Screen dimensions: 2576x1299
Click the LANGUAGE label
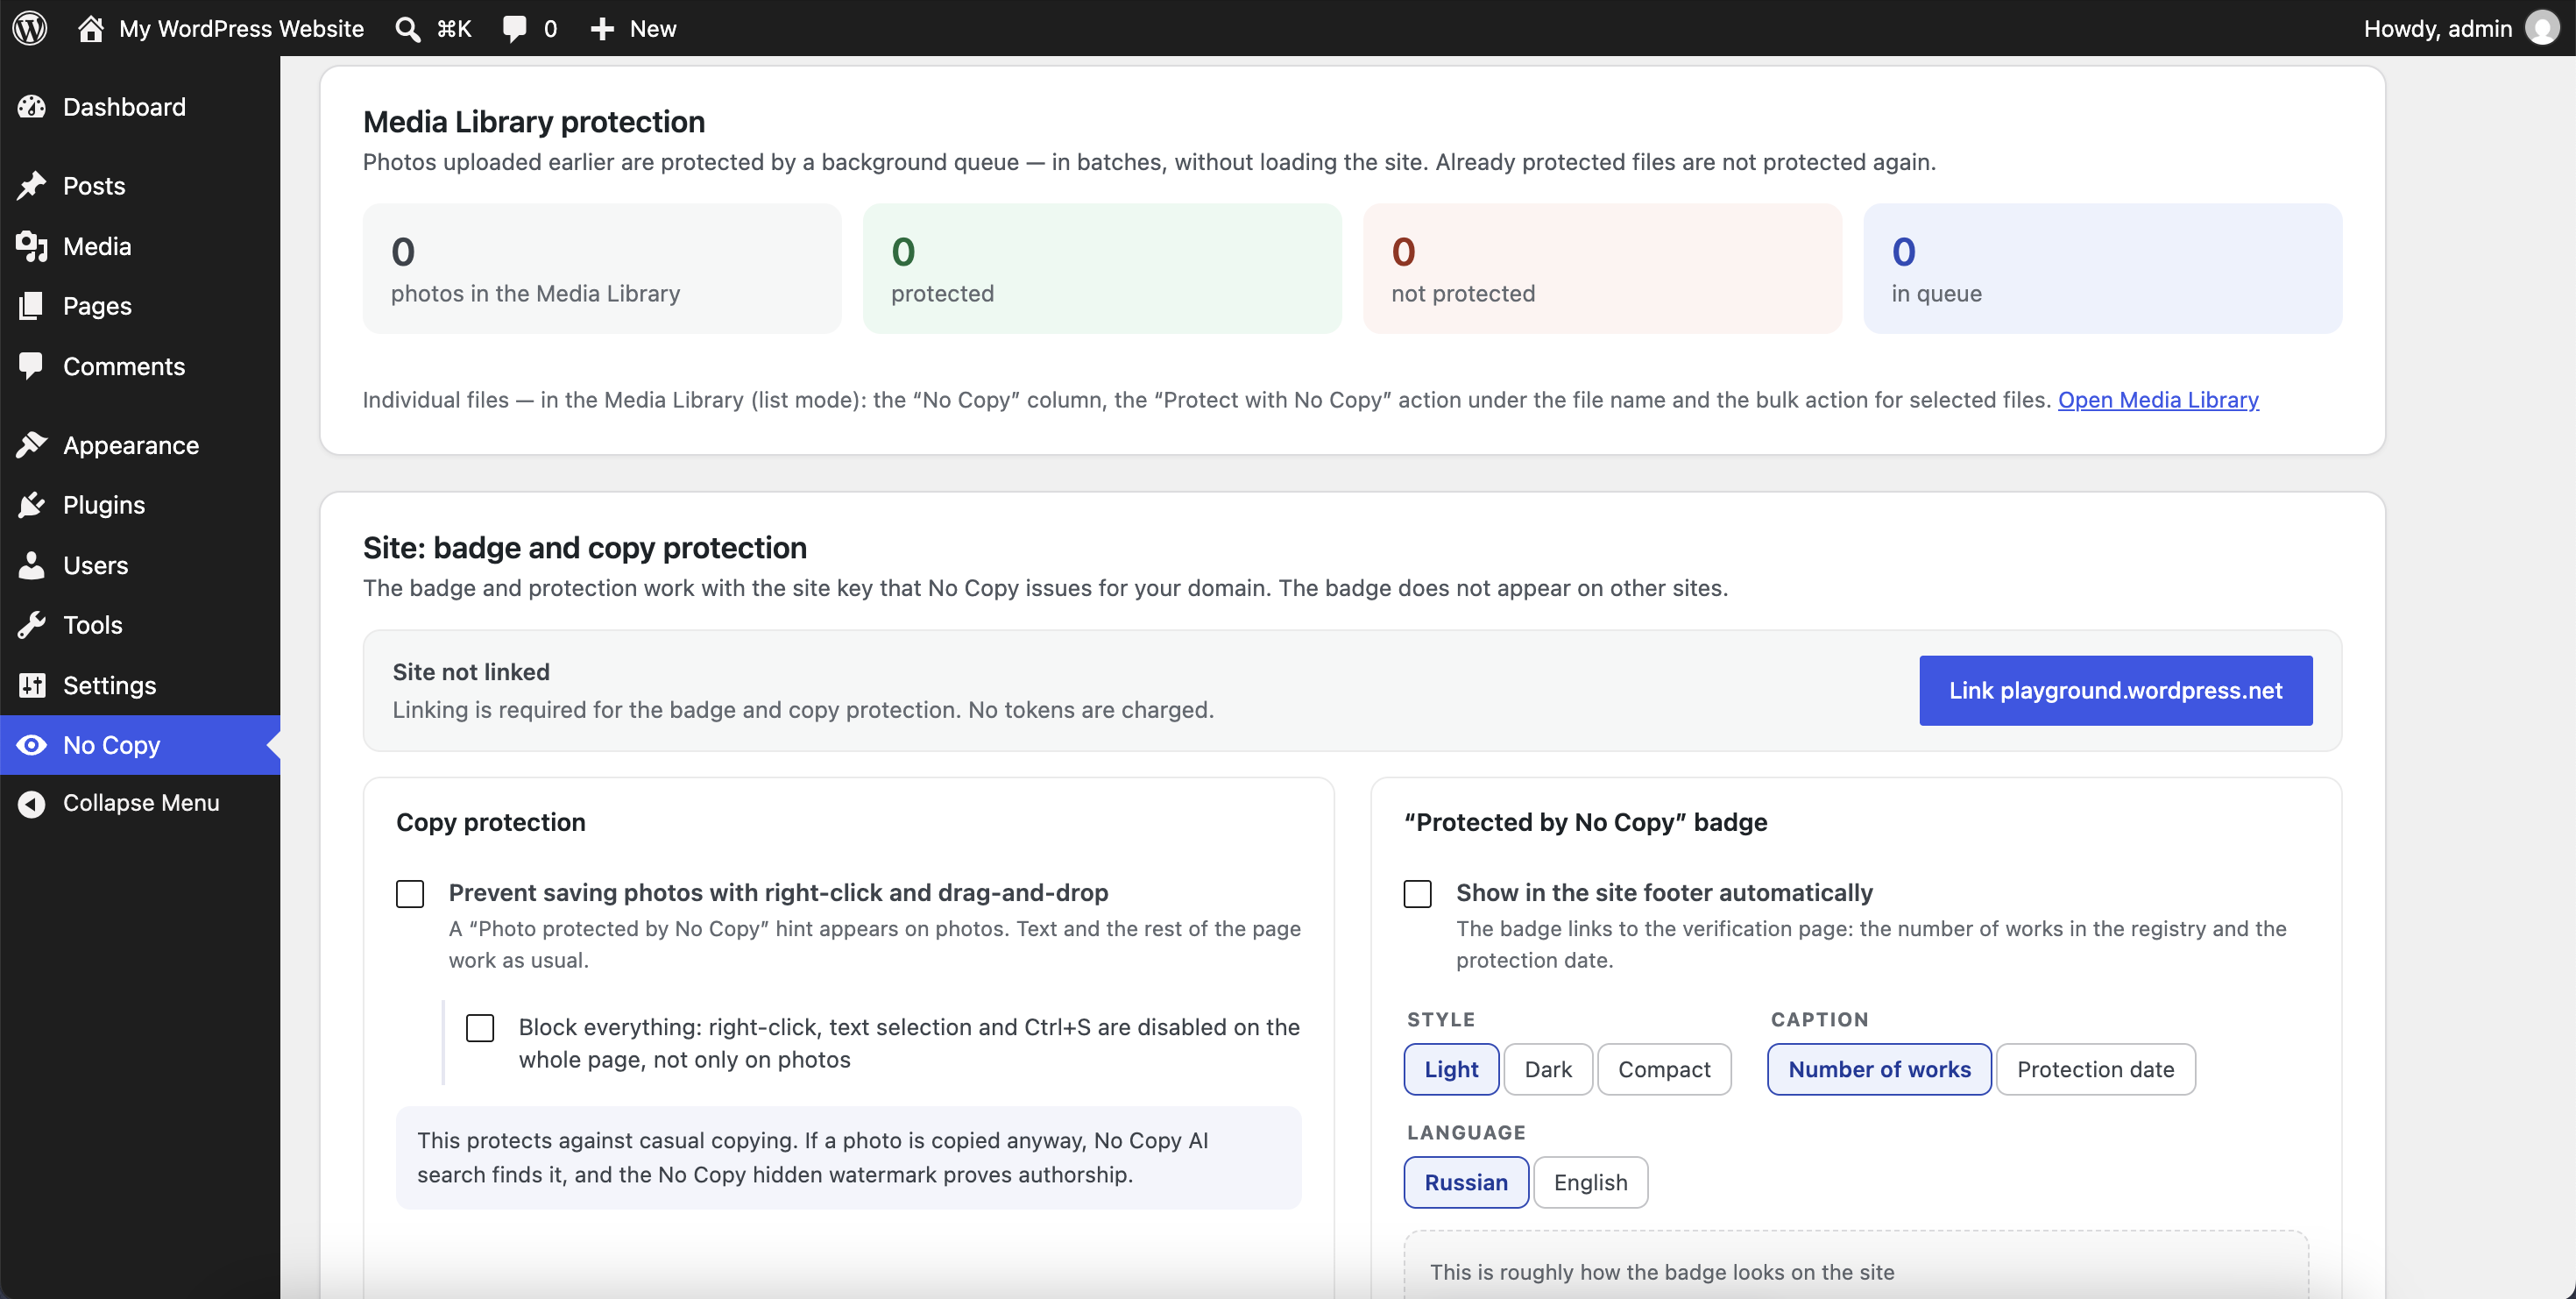pos(1466,1133)
